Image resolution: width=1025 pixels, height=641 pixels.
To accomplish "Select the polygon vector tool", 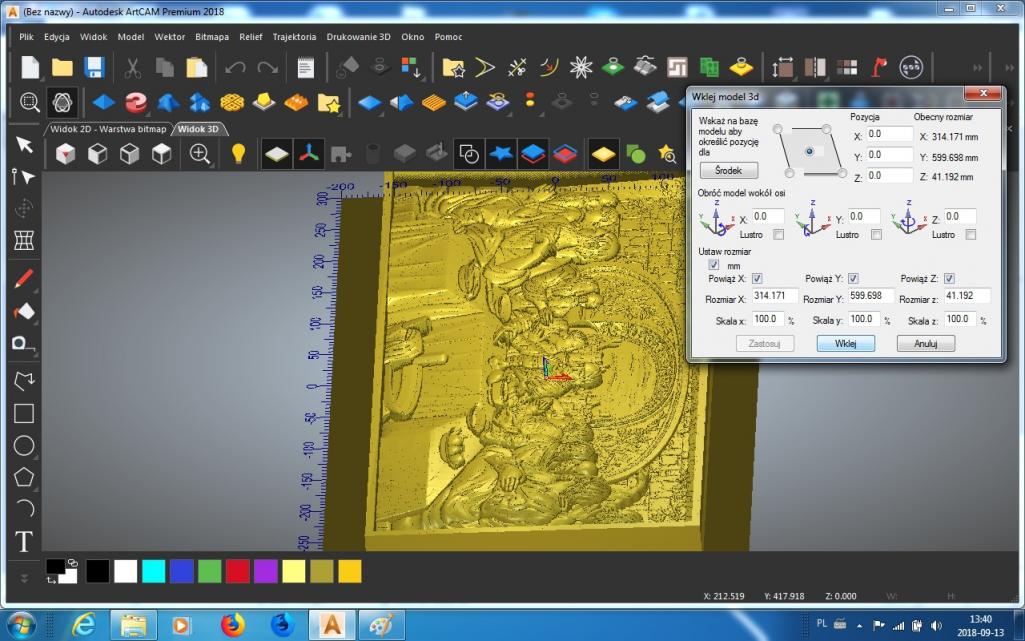I will (24, 477).
